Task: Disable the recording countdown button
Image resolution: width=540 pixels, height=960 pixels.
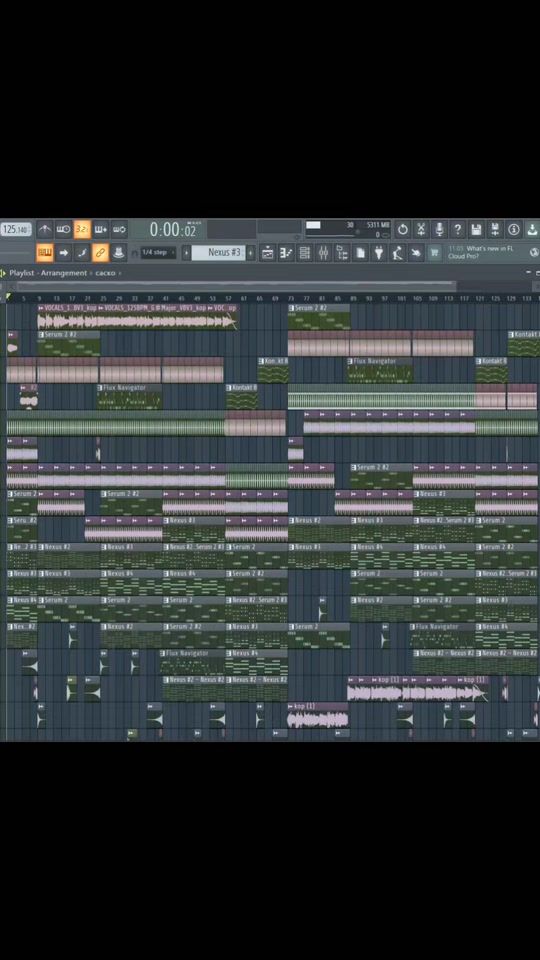Action: tap(82, 230)
